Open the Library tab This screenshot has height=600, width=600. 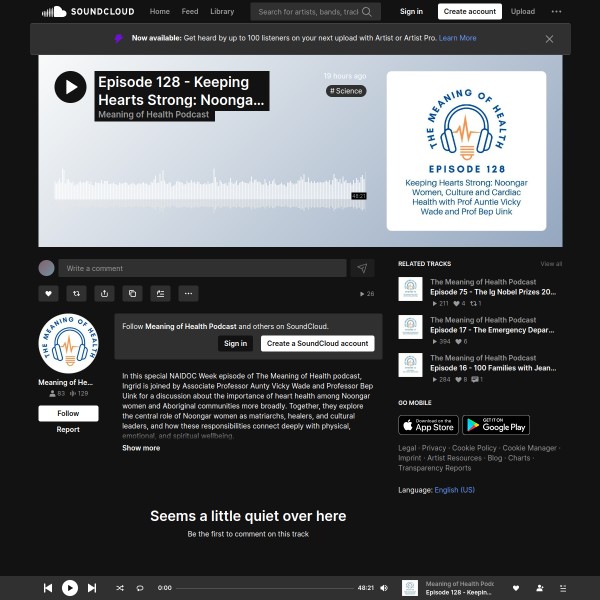[x=222, y=12]
